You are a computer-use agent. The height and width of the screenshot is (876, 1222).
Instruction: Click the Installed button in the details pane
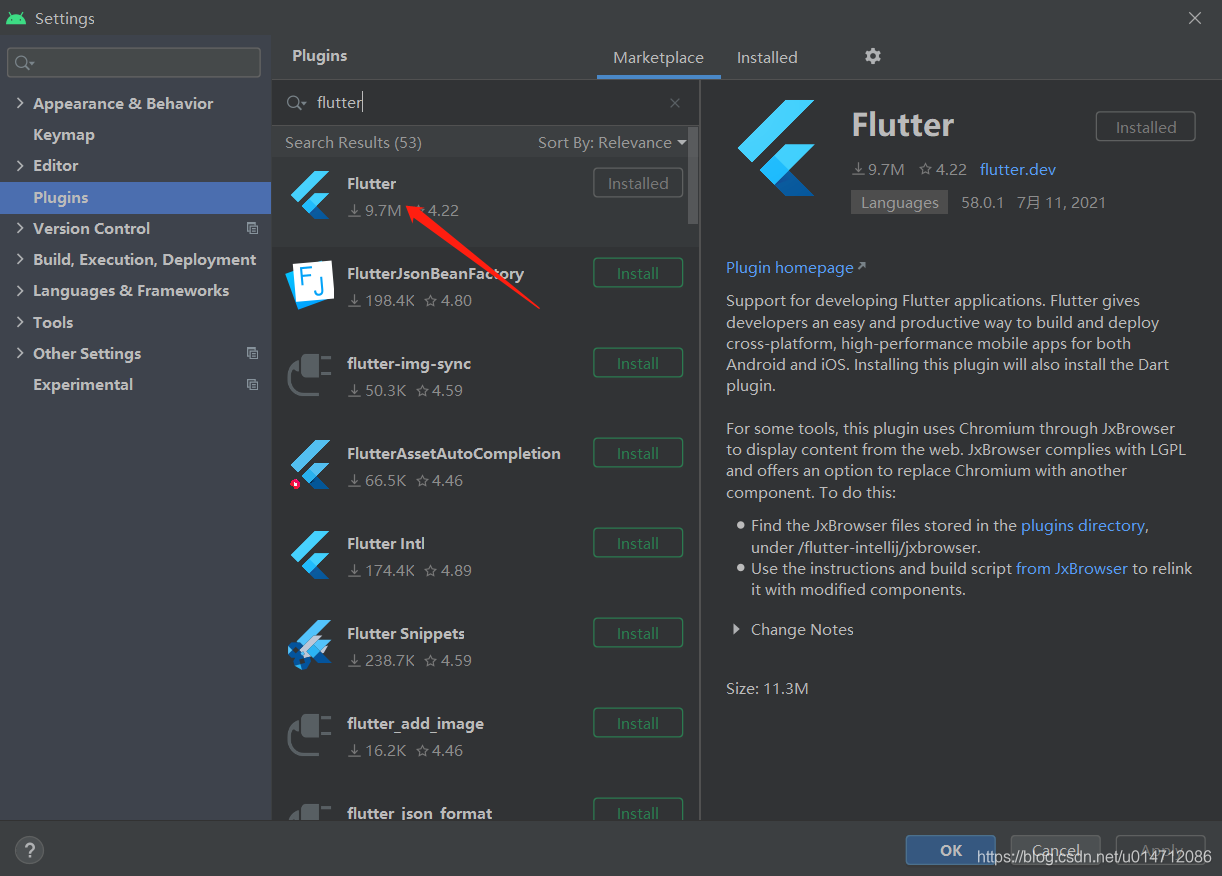(1146, 127)
